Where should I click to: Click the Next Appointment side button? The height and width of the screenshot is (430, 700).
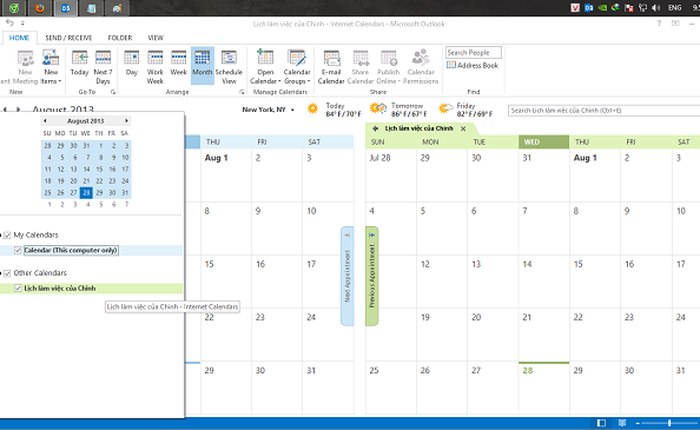click(347, 276)
